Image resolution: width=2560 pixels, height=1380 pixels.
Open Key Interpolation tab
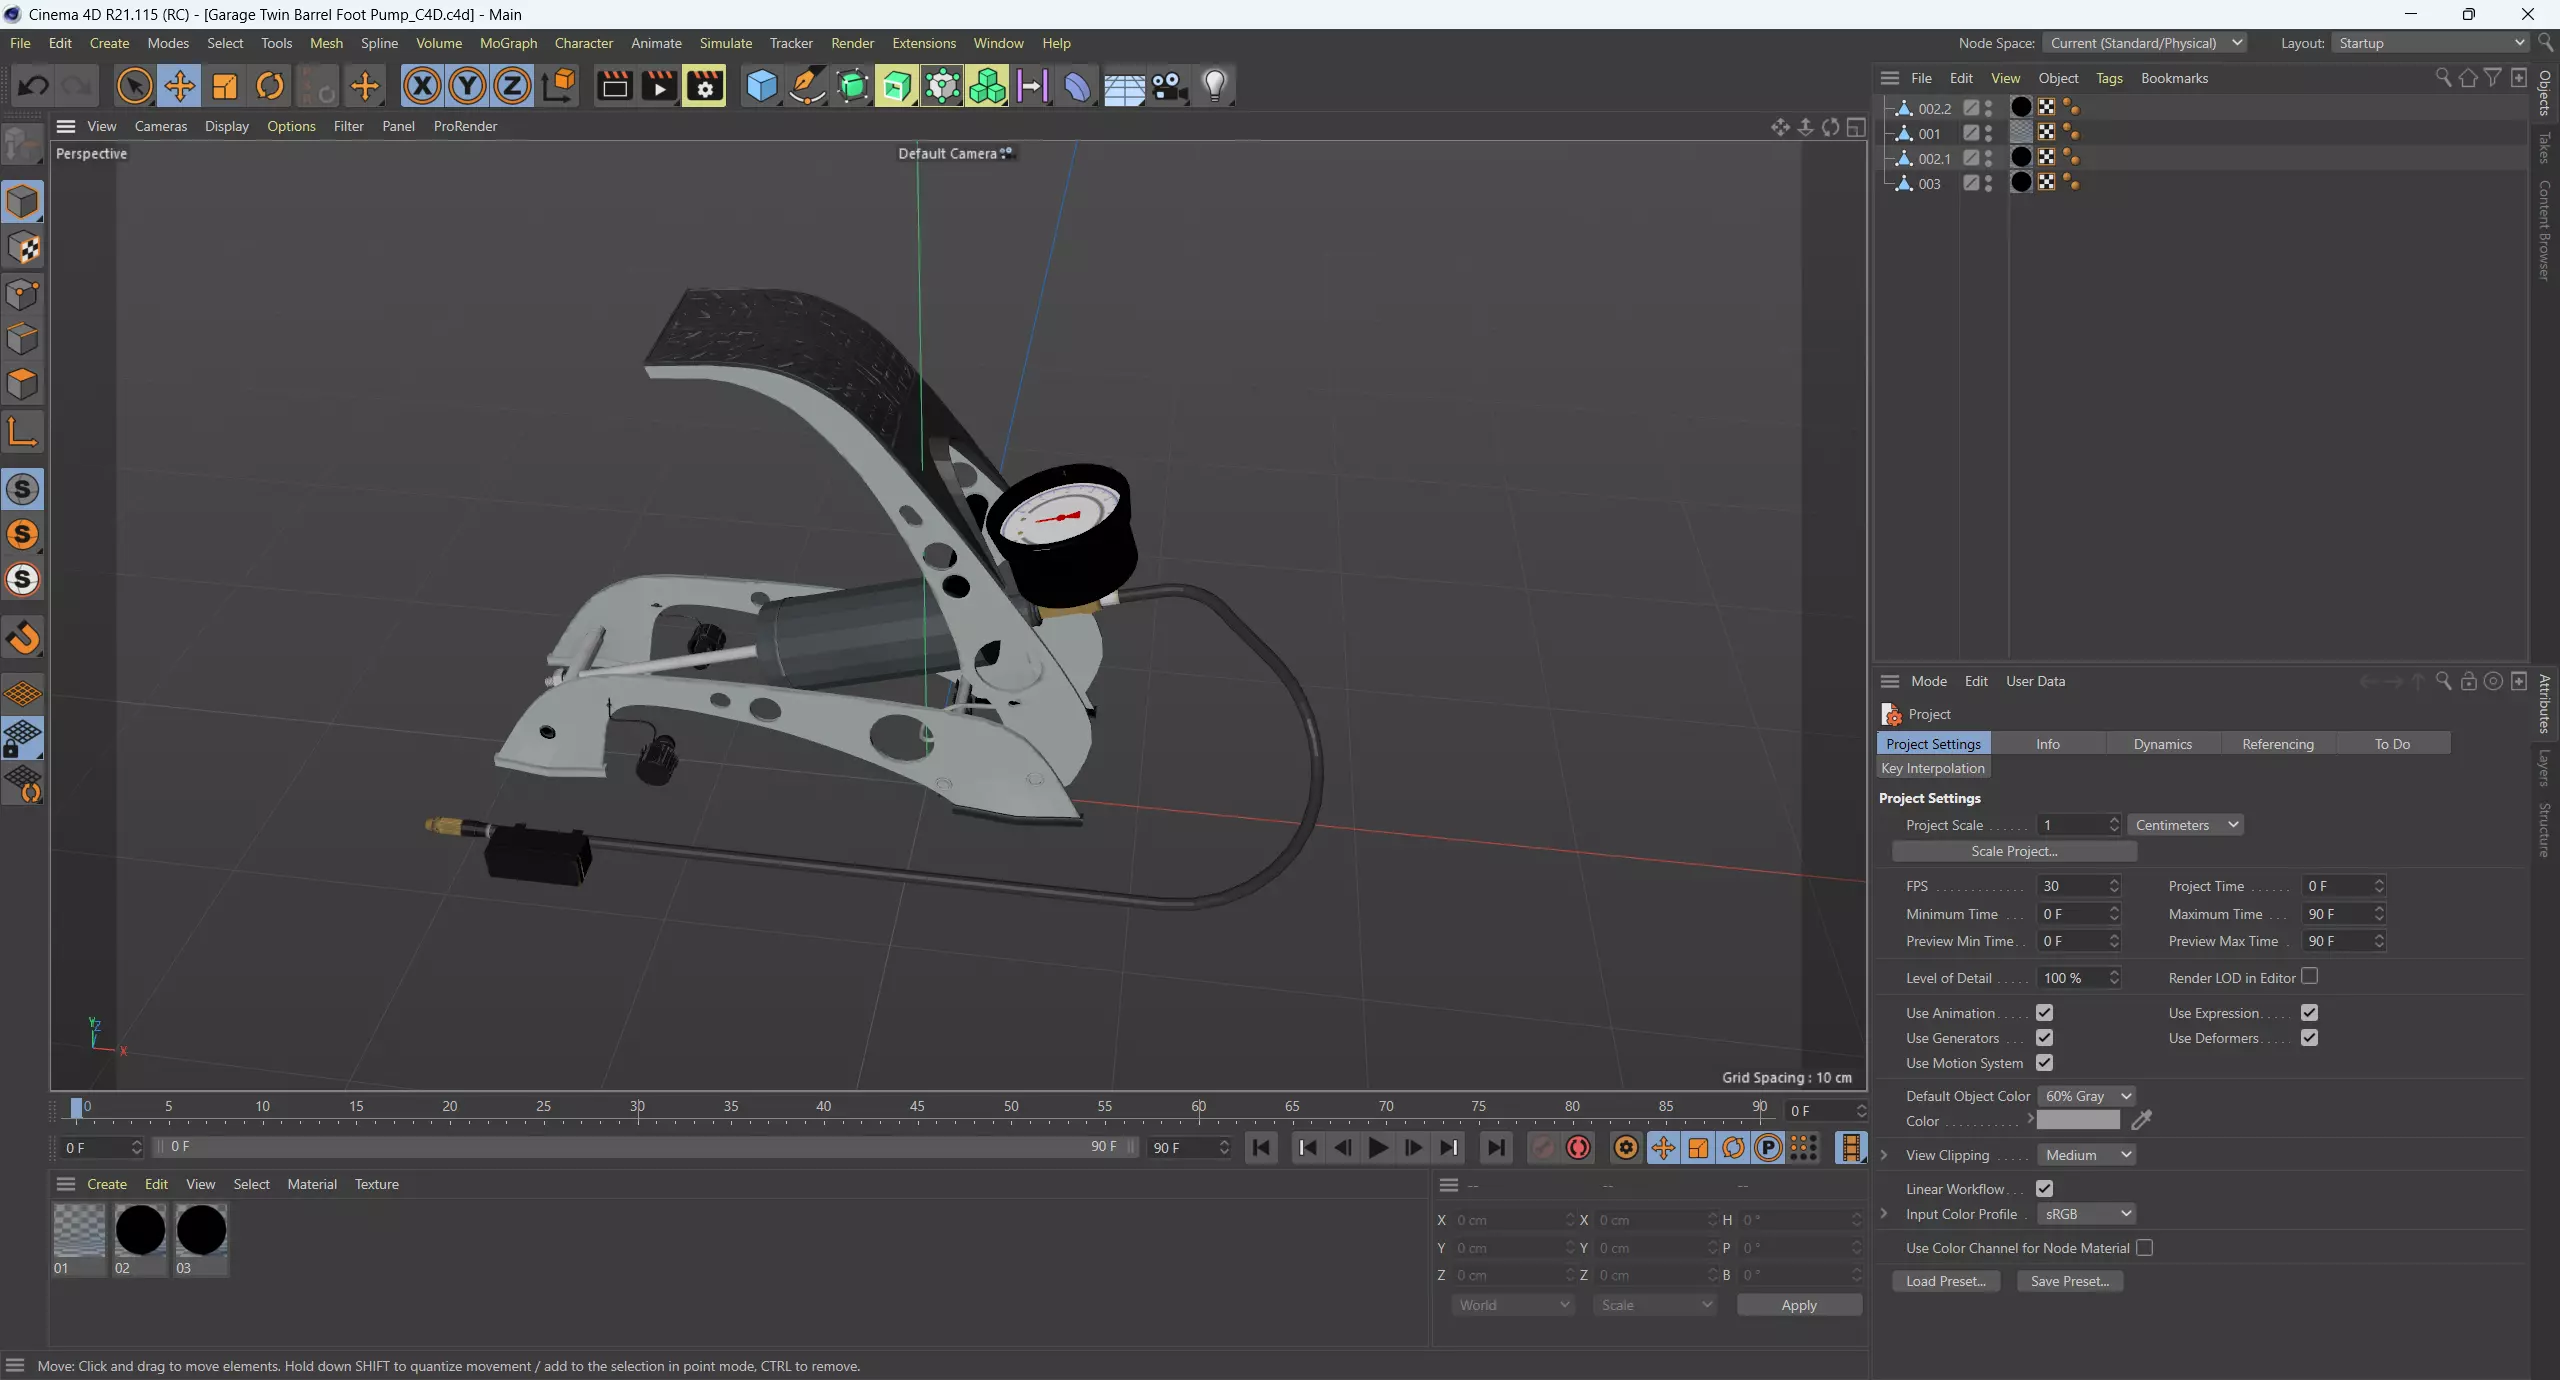click(x=1932, y=768)
